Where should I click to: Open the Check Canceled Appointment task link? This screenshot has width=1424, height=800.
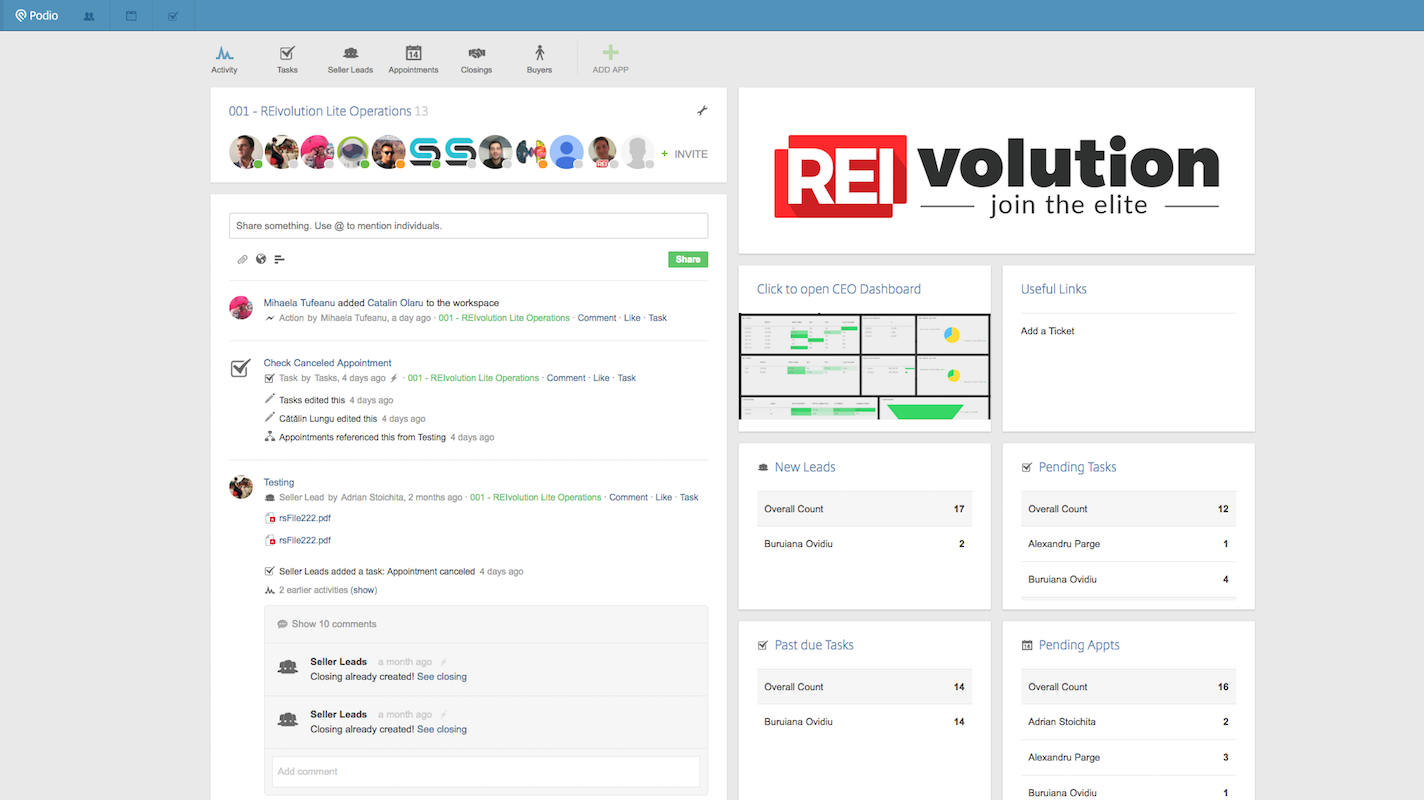[327, 363]
